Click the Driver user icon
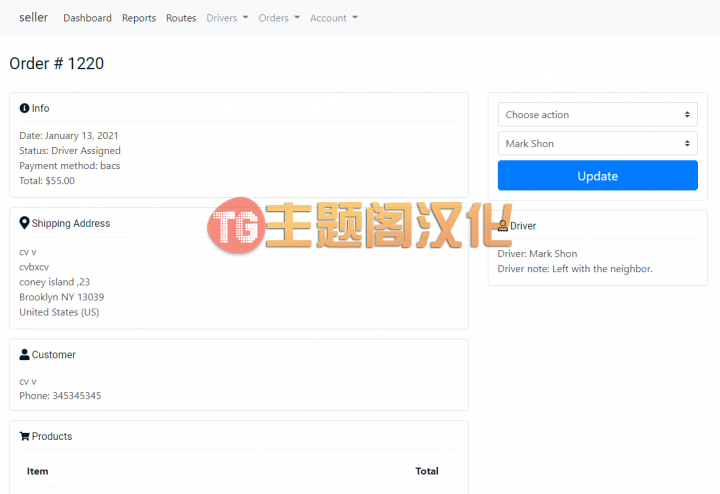 pyautogui.click(x=503, y=225)
